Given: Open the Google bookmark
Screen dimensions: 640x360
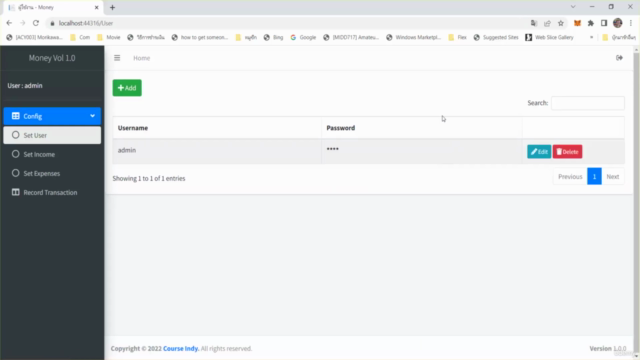Looking at the screenshot, I should [303, 37].
